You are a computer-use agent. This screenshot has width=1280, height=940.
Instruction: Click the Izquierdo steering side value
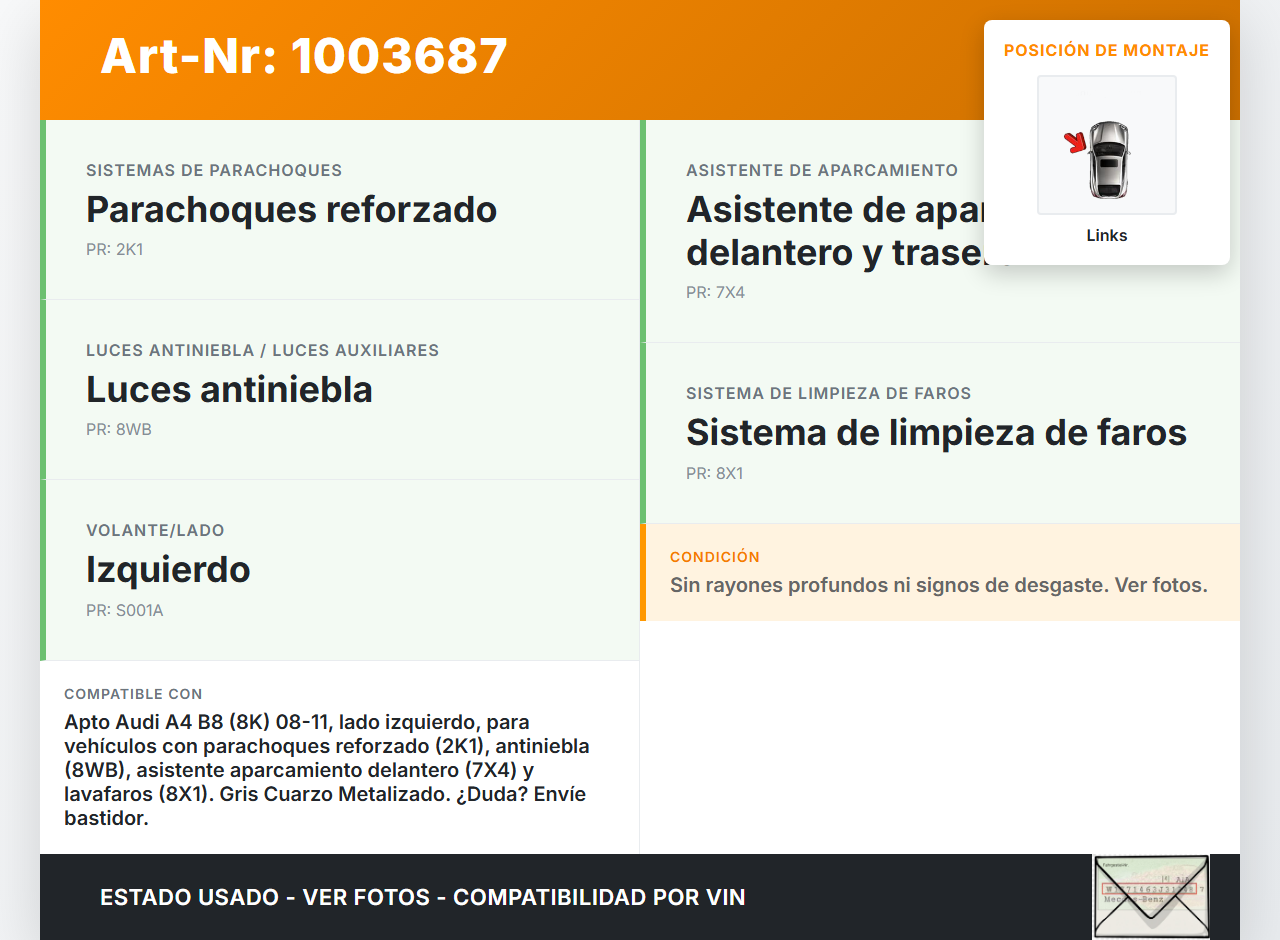pos(168,569)
